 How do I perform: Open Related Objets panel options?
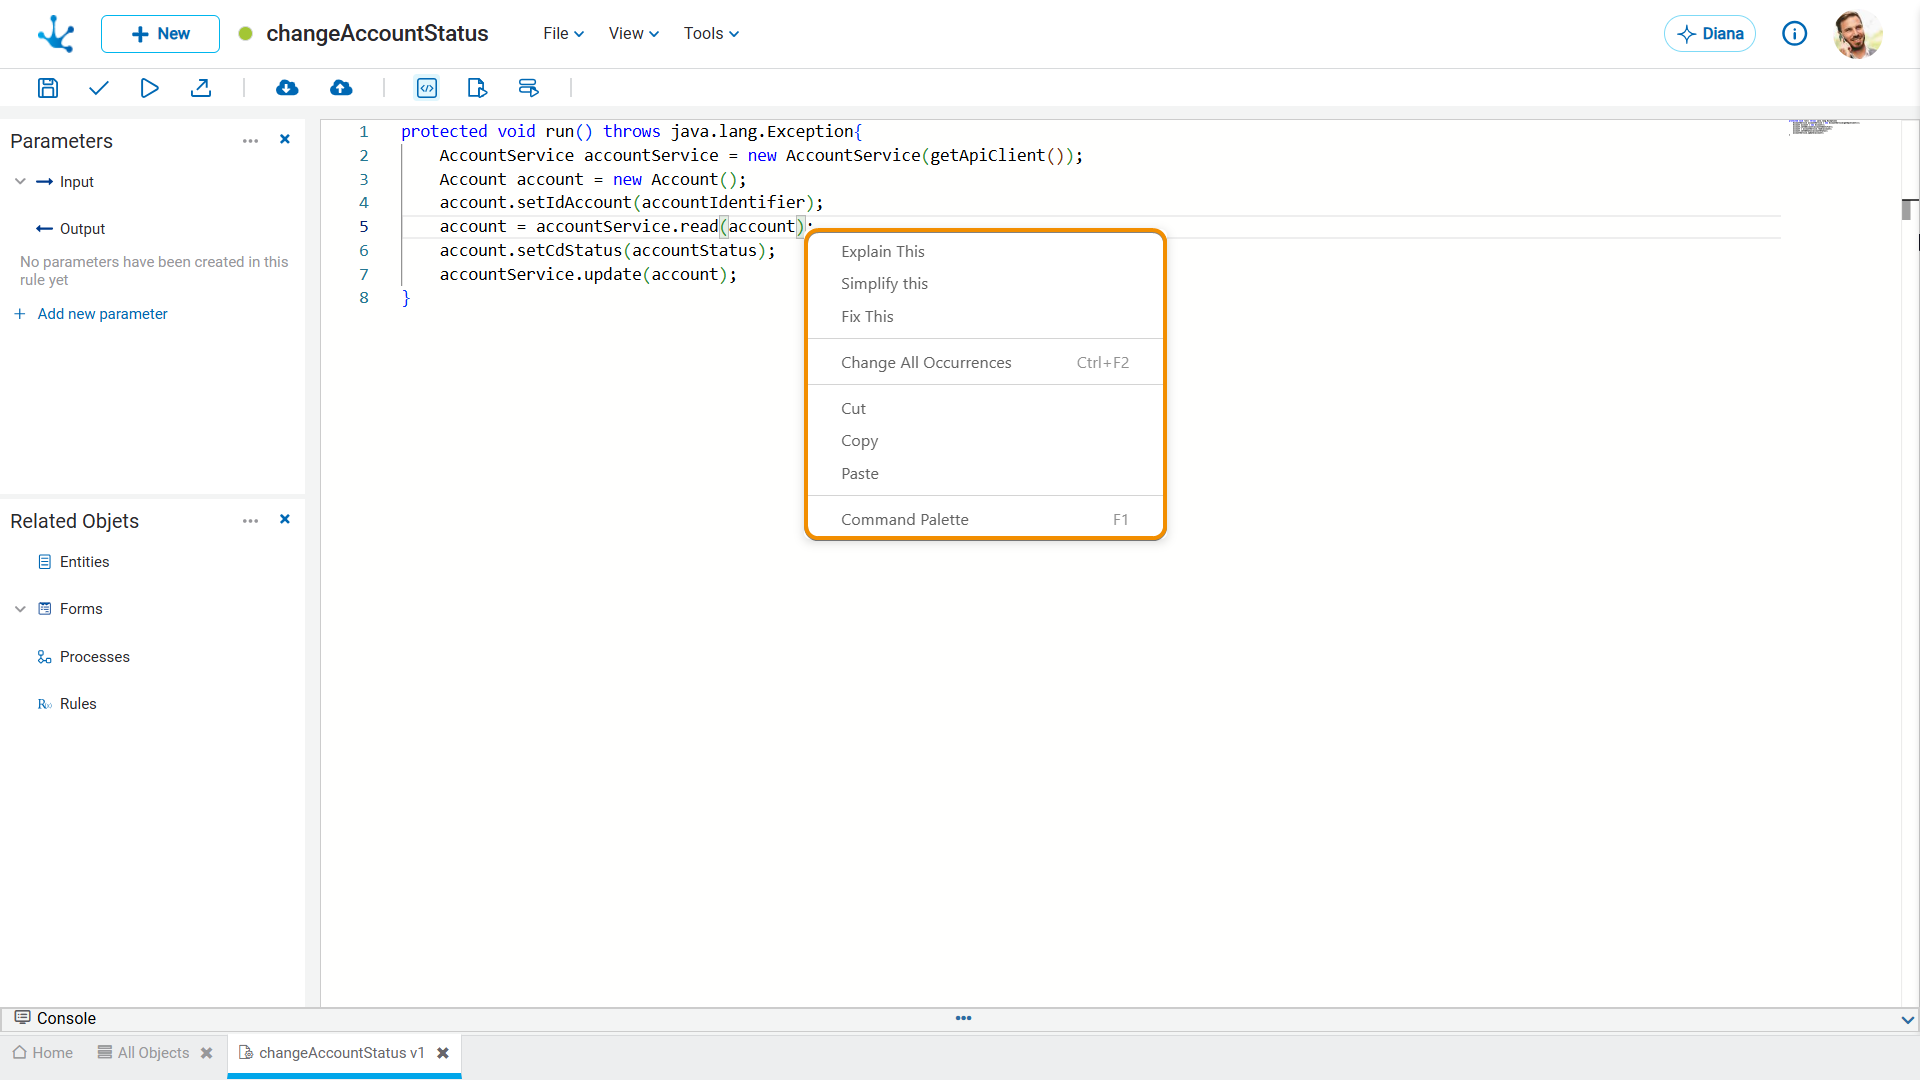click(x=250, y=521)
